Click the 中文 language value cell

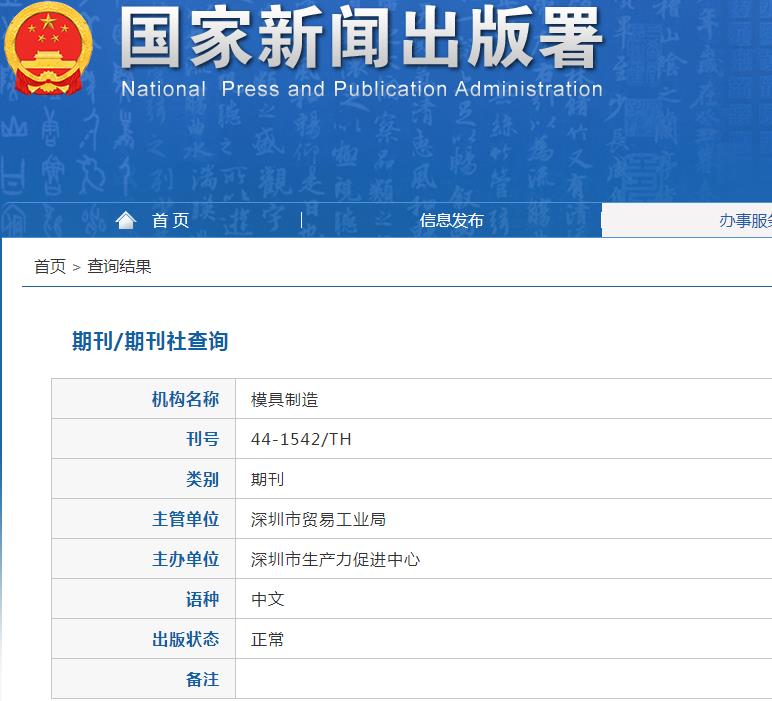pos(267,599)
